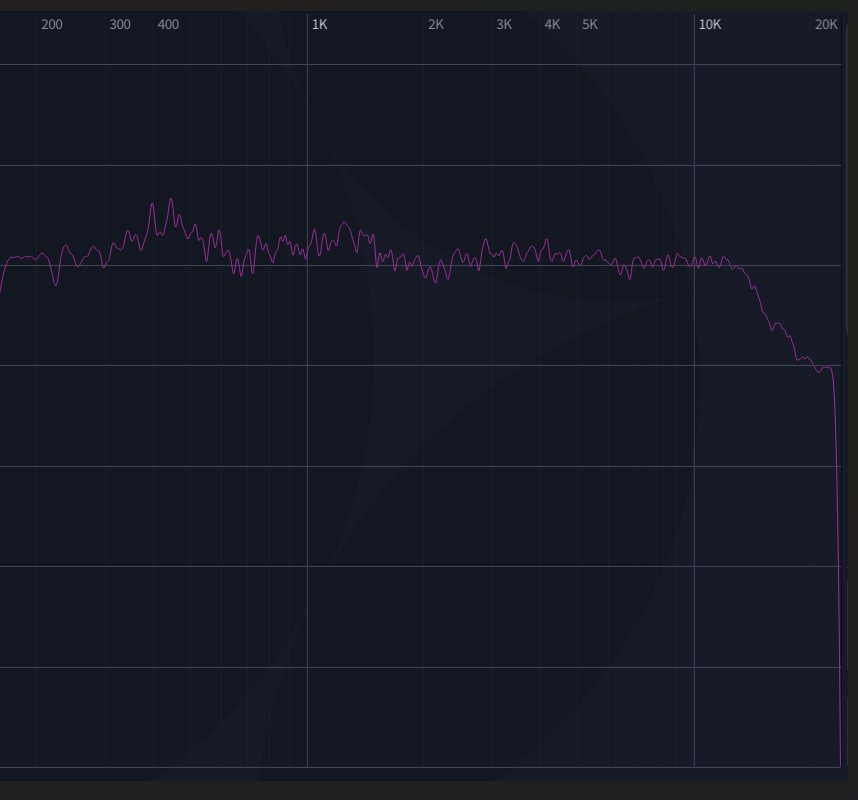Click the 4K frequency axis label
This screenshot has height=800, width=858.
(x=552, y=25)
